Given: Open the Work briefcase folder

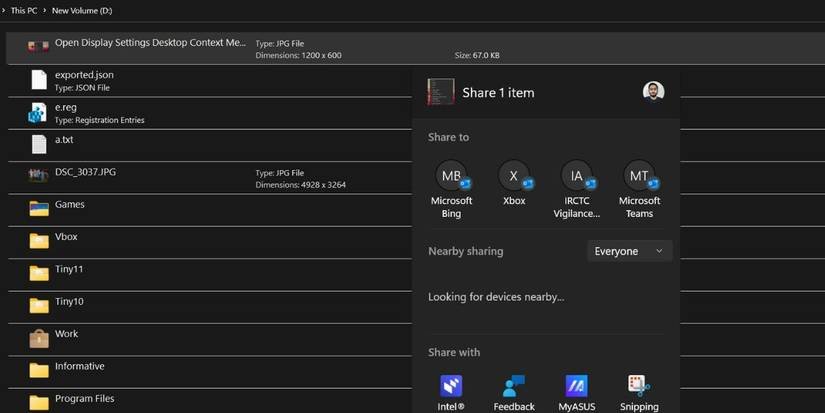Looking at the screenshot, I should (x=66, y=334).
